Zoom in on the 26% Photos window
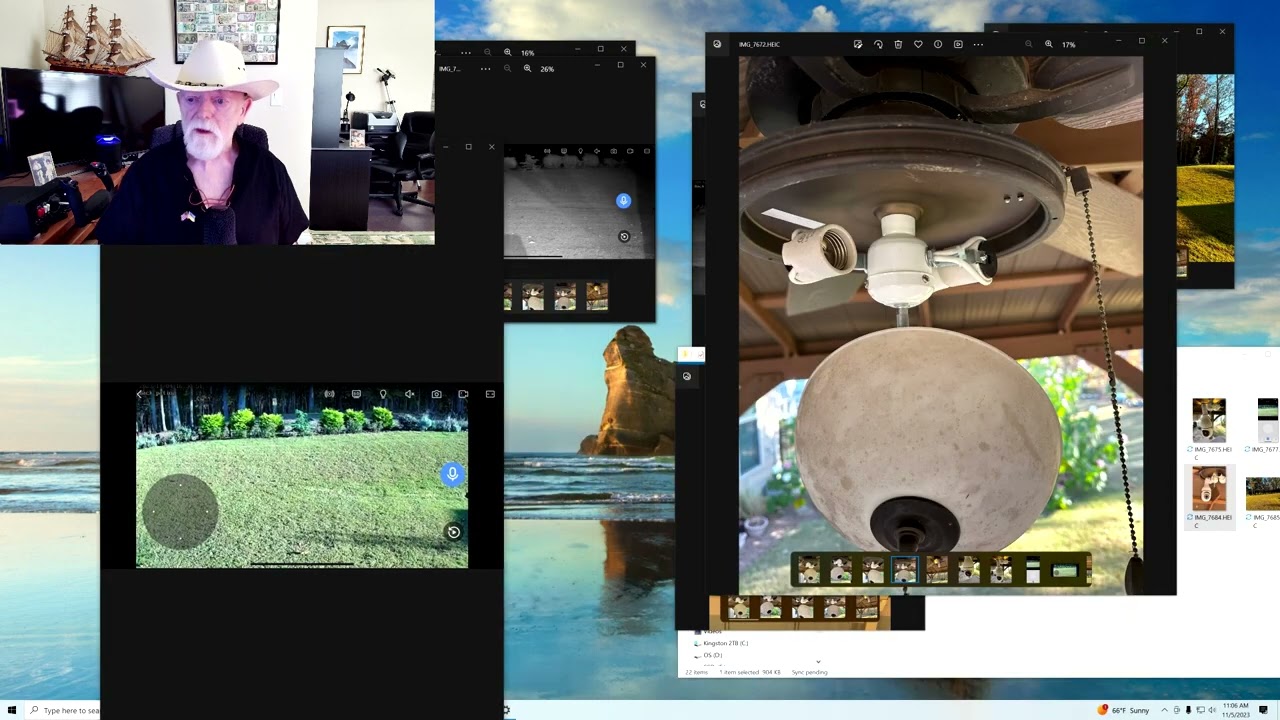Screen dimensions: 1280x720 pyautogui.click(x=527, y=69)
